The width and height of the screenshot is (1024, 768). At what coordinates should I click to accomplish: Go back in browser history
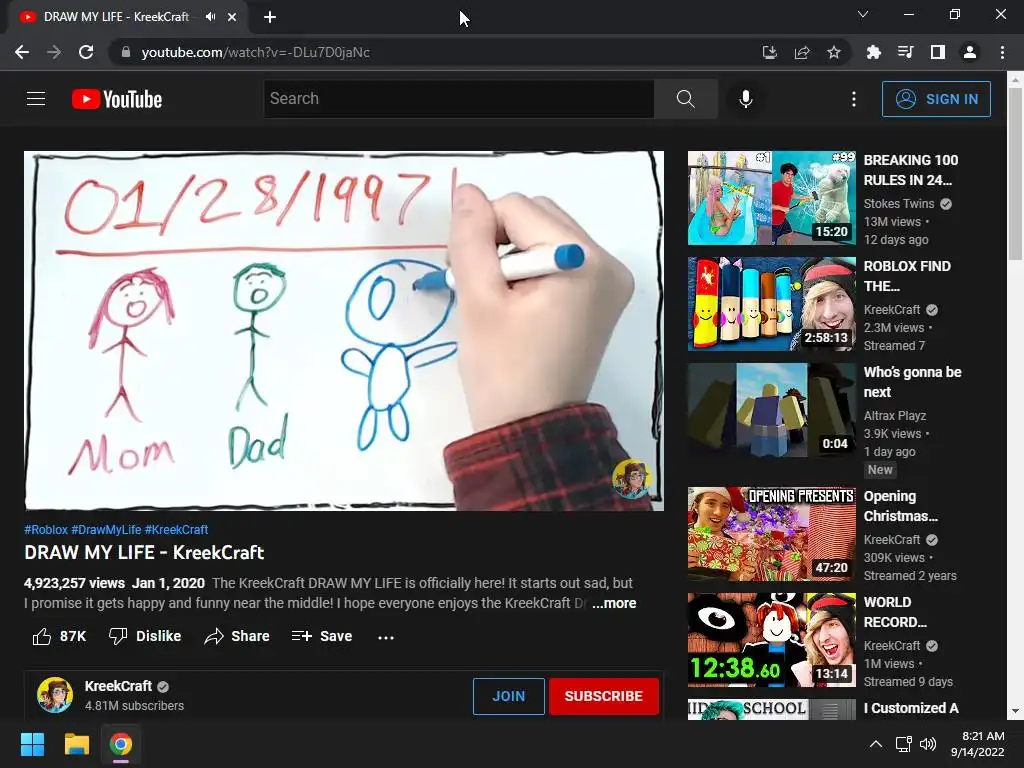point(22,52)
